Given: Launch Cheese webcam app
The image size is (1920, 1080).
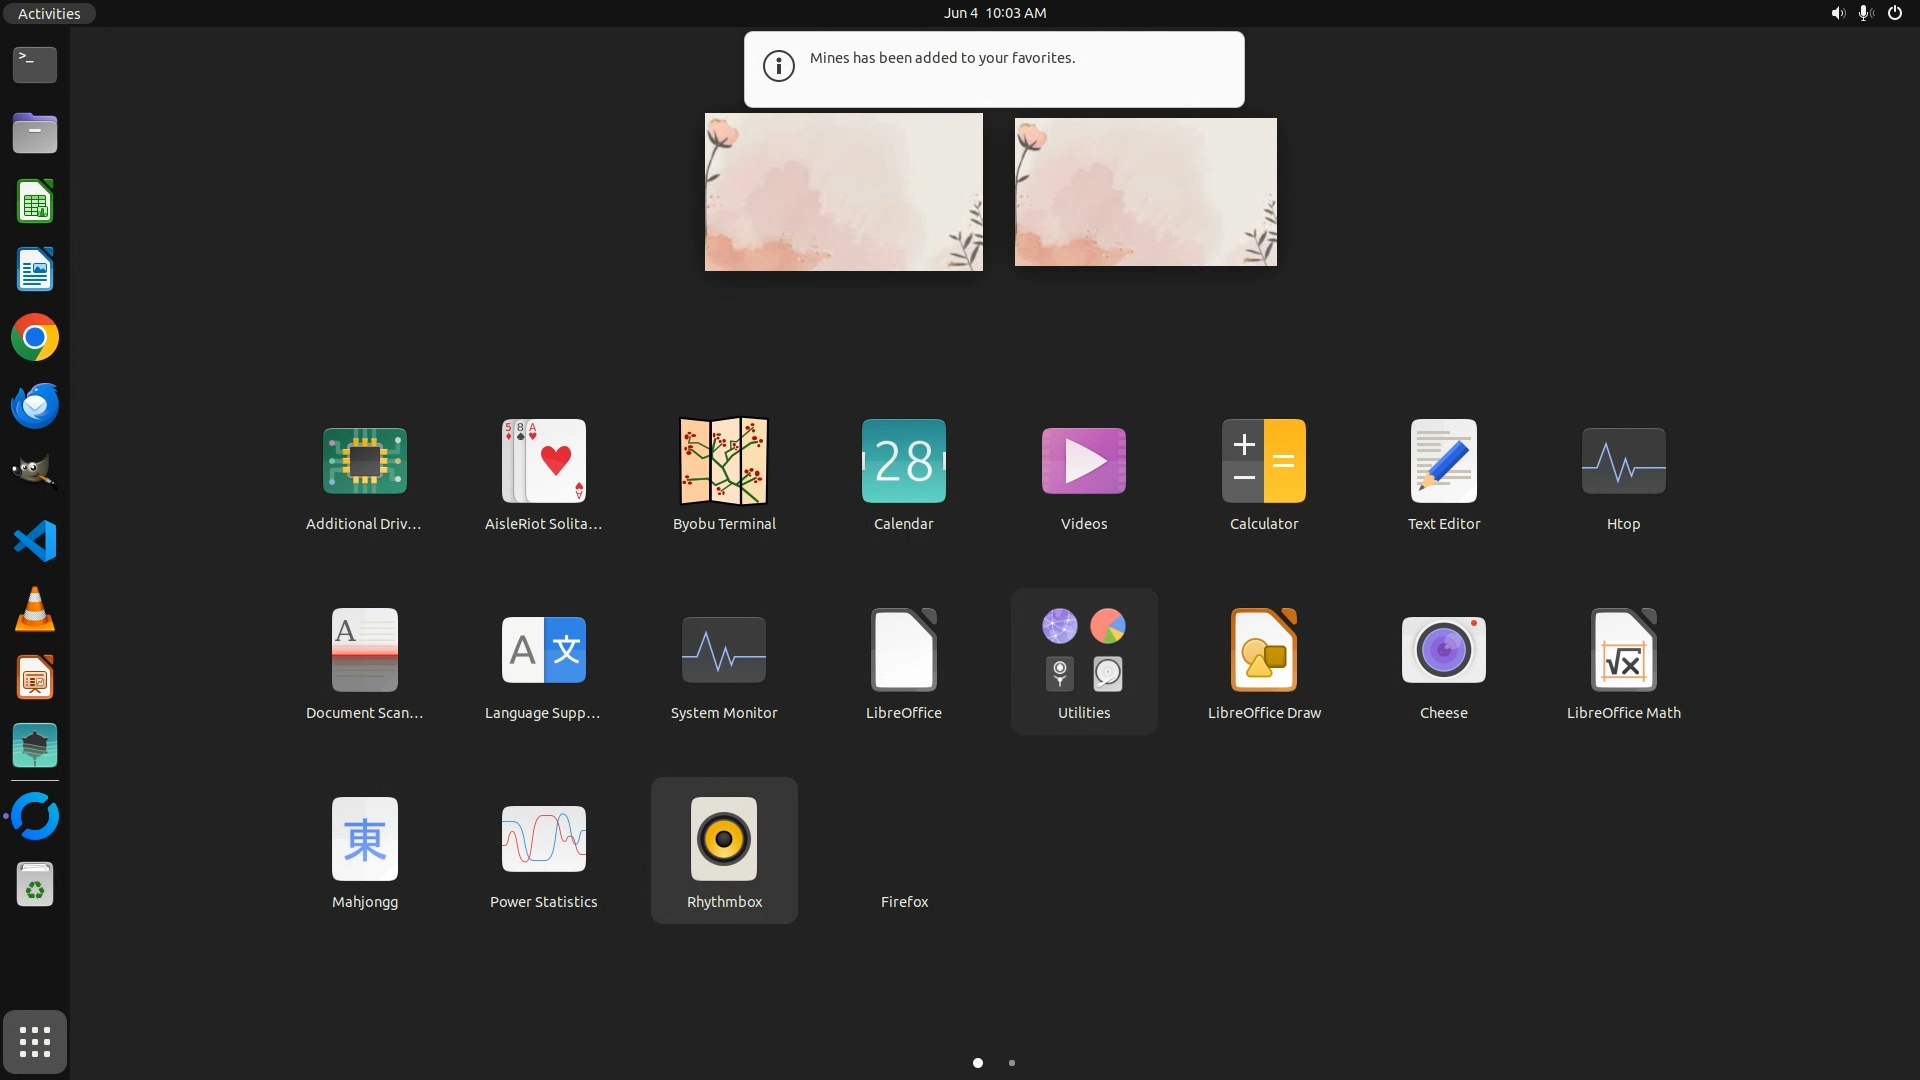Looking at the screenshot, I should (1443, 651).
